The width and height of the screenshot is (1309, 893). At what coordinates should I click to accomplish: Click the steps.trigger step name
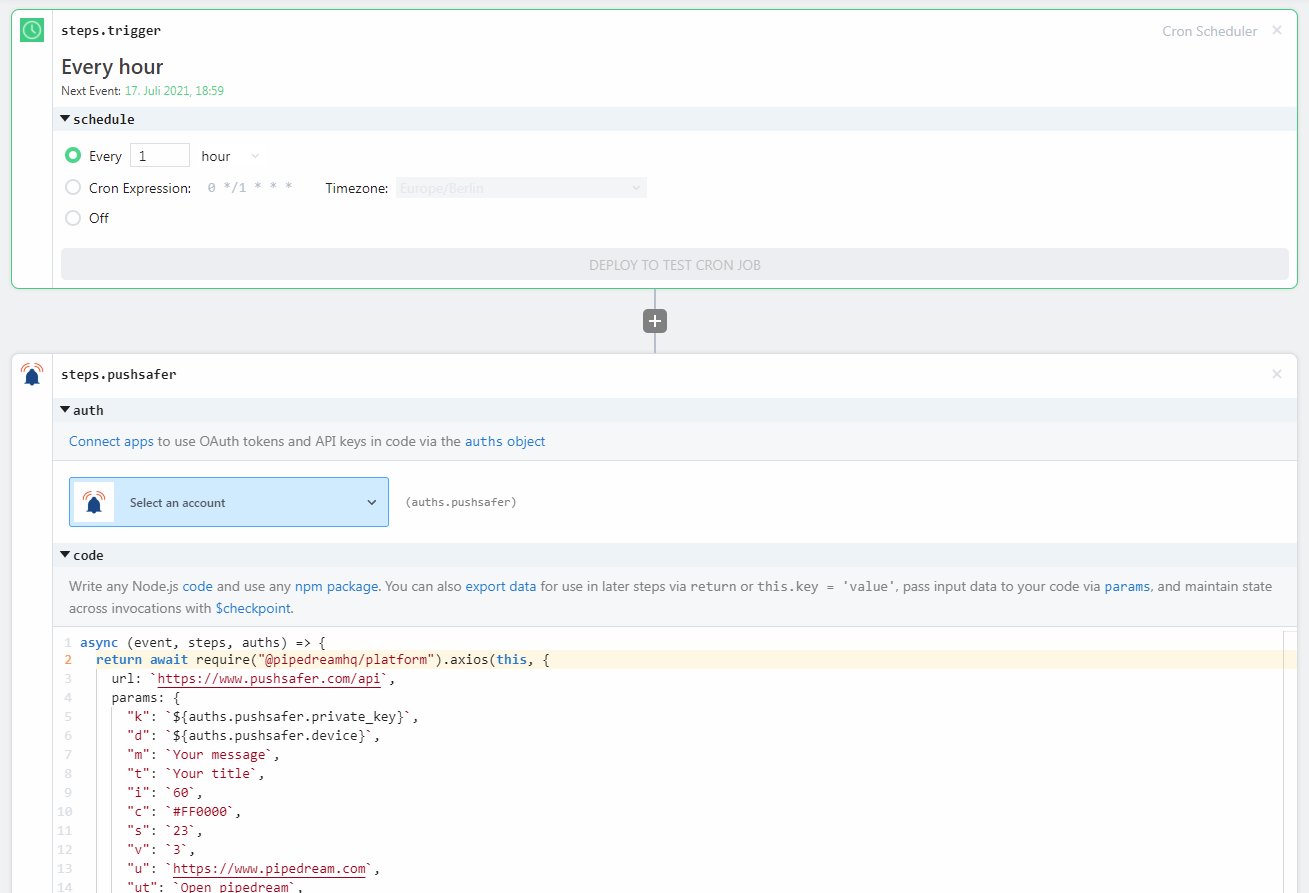(x=111, y=30)
